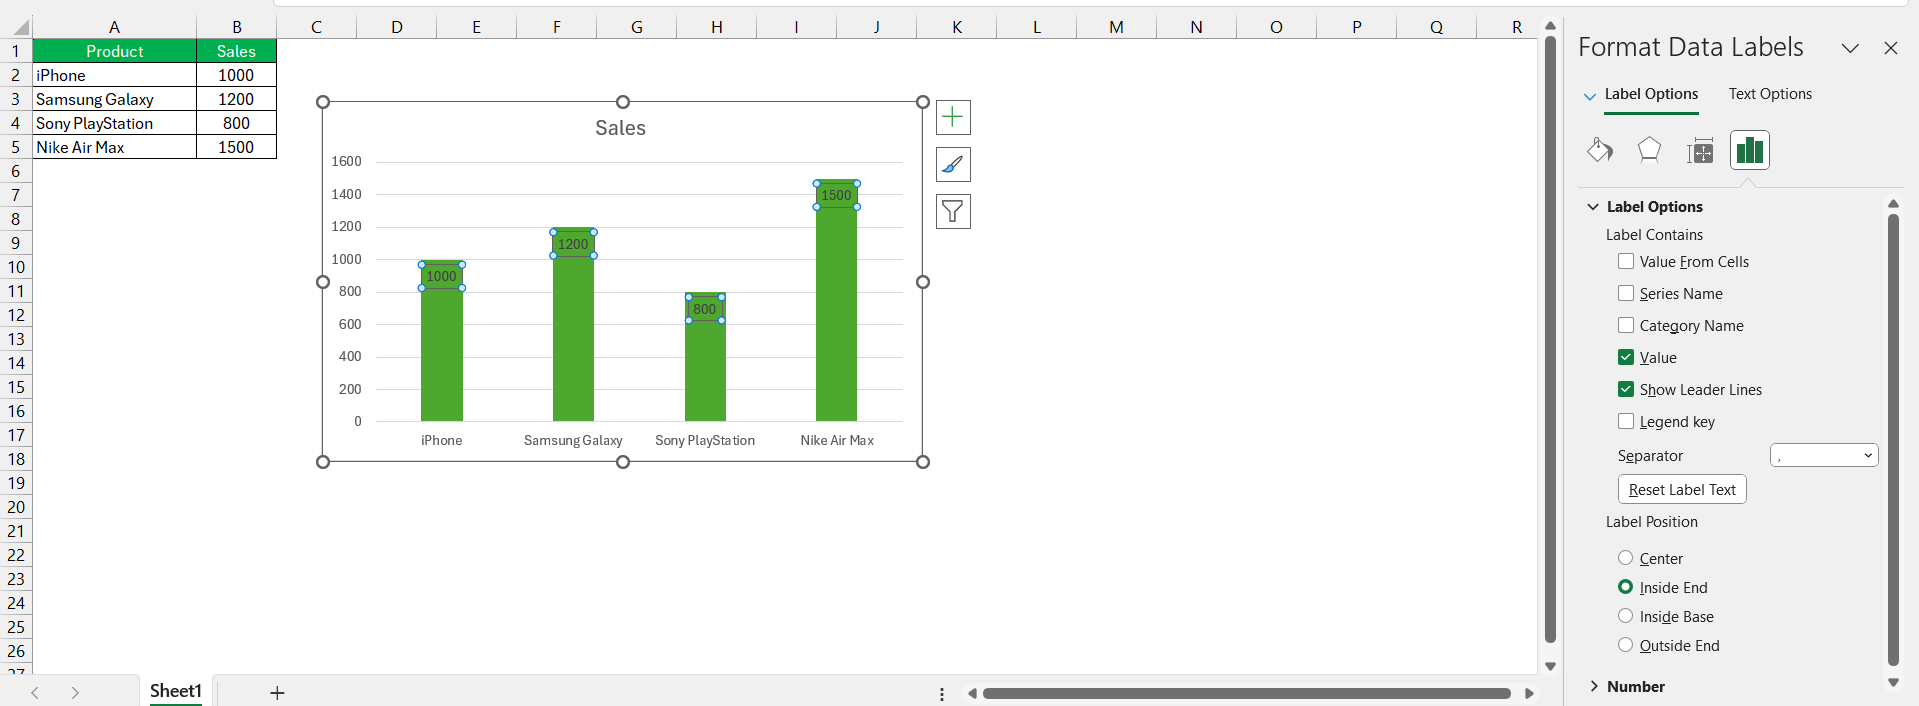Switch to the Label Options tab
Screen dimensions: 1919x706
[x=1651, y=94]
